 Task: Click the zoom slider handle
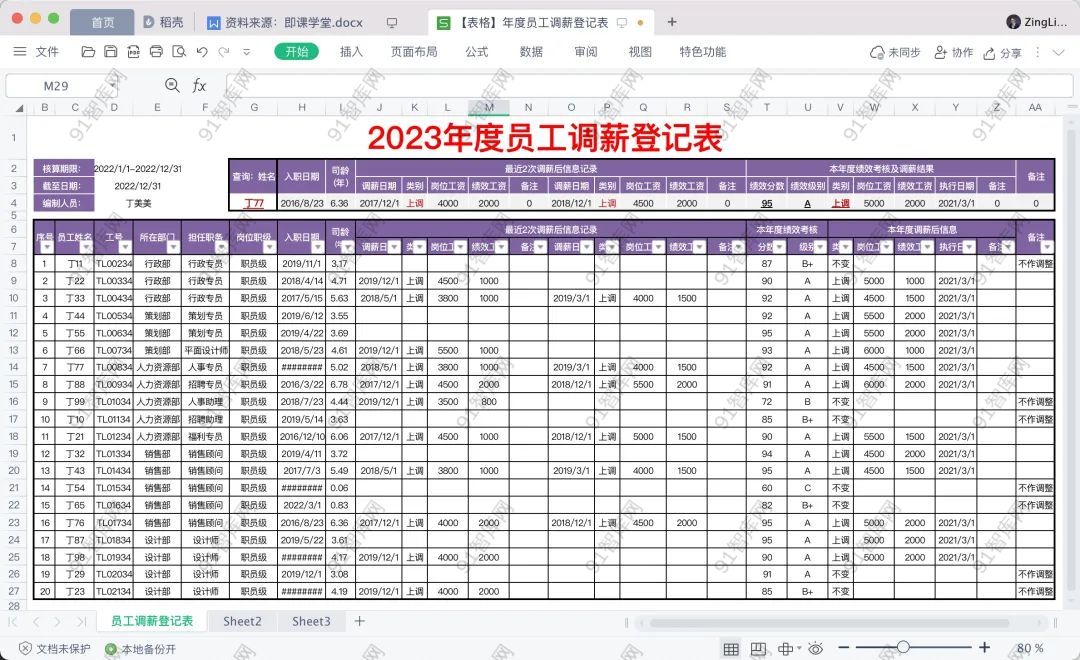[x=903, y=648]
